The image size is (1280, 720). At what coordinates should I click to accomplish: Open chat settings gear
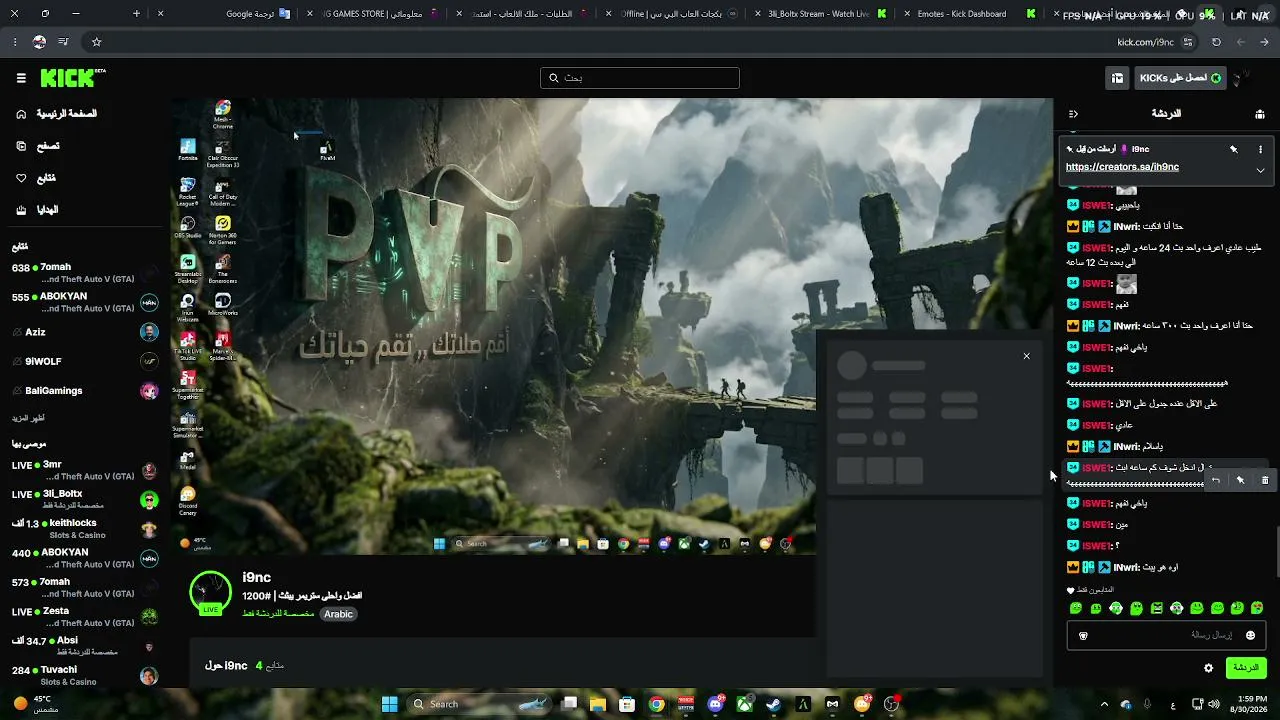[x=1208, y=668]
